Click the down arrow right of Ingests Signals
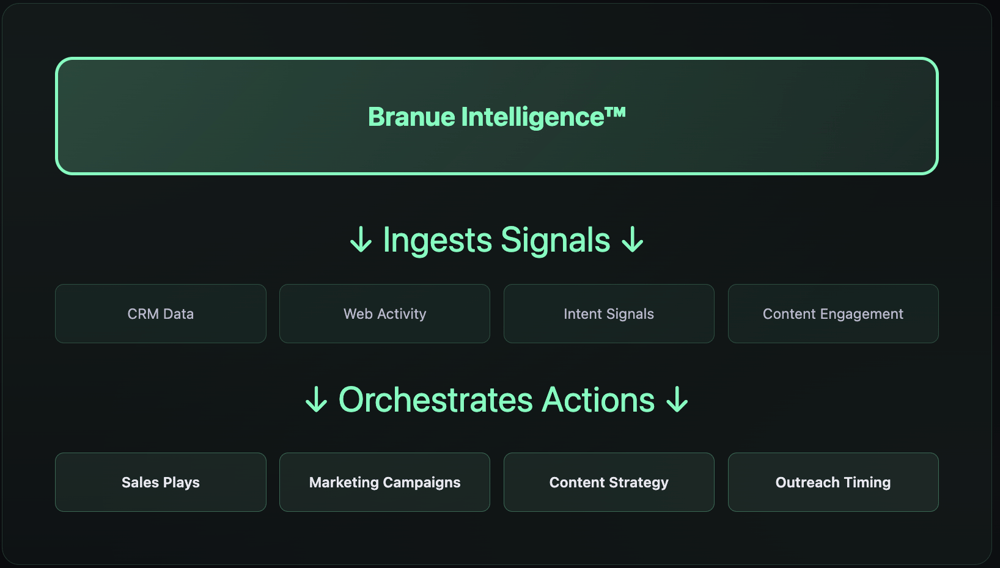Viewport: 1000px width, 568px height. point(632,241)
